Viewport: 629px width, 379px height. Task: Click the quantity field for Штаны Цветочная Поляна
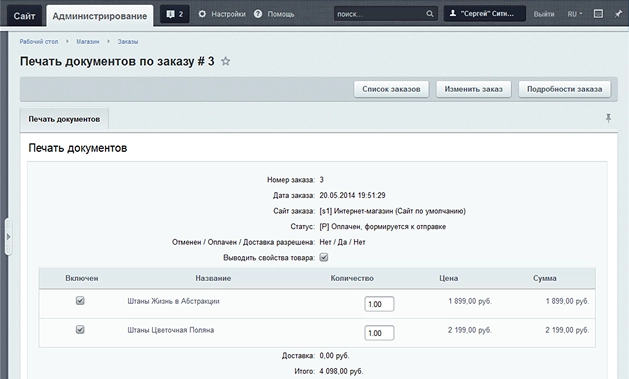tap(379, 333)
